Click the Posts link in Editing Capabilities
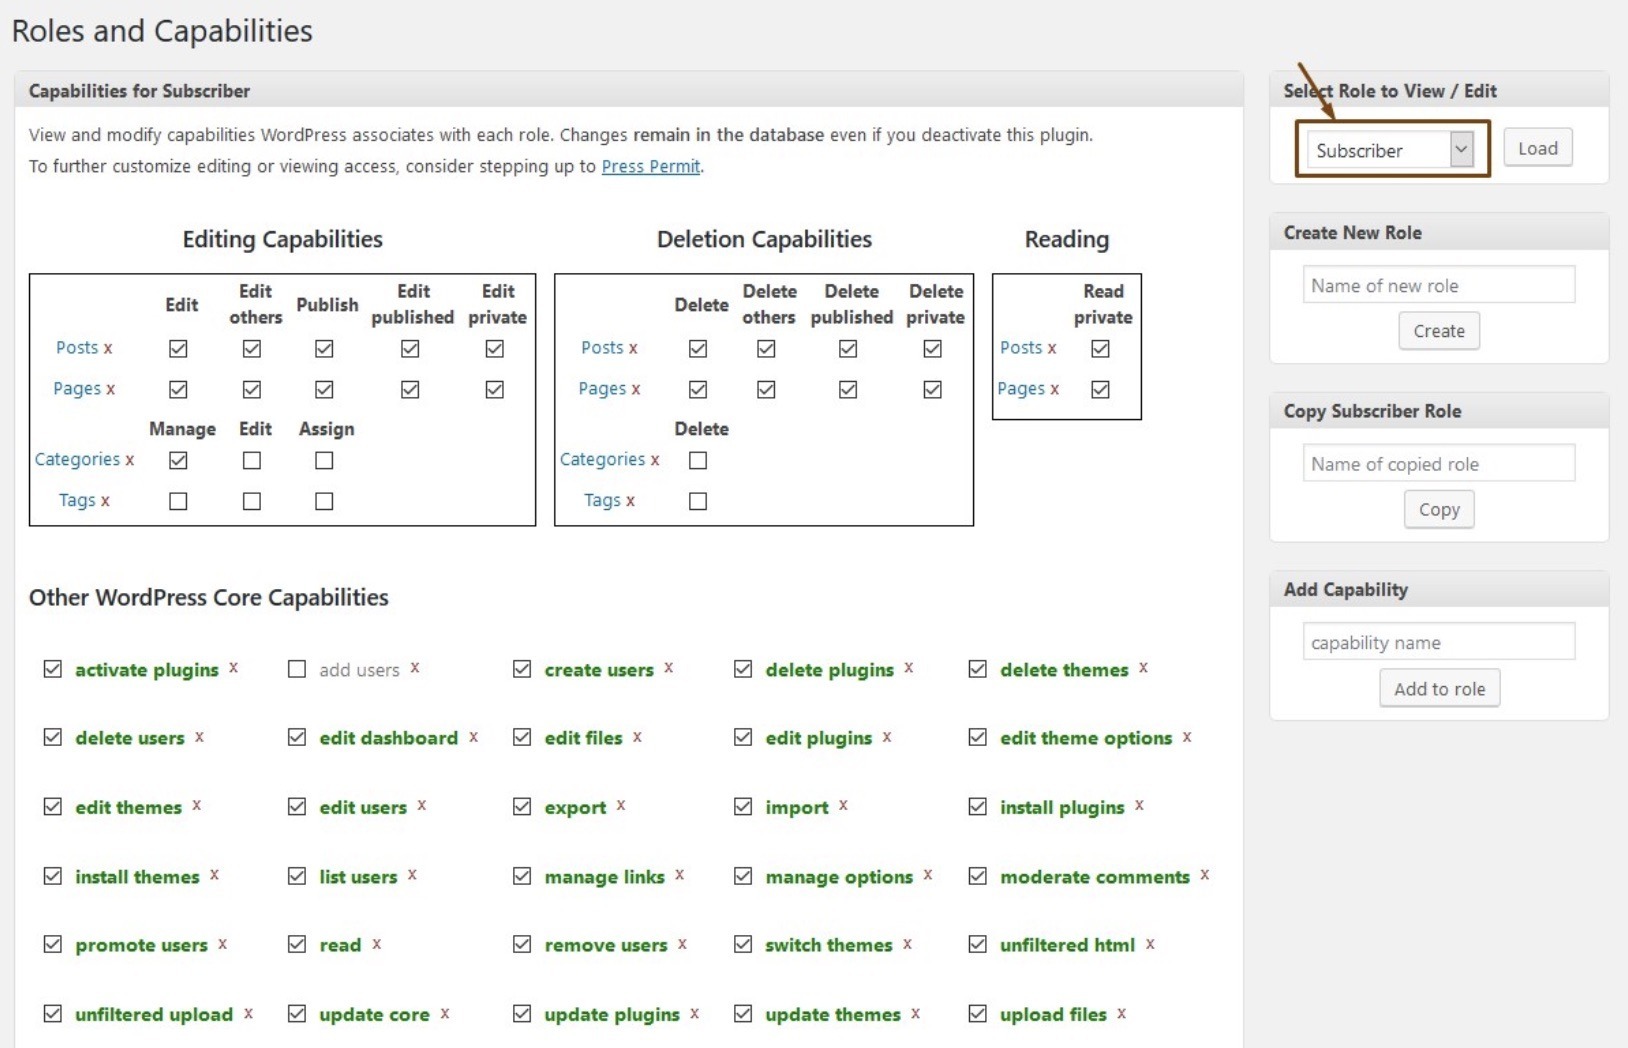This screenshot has width=1628, height=1048. point(77,347)
